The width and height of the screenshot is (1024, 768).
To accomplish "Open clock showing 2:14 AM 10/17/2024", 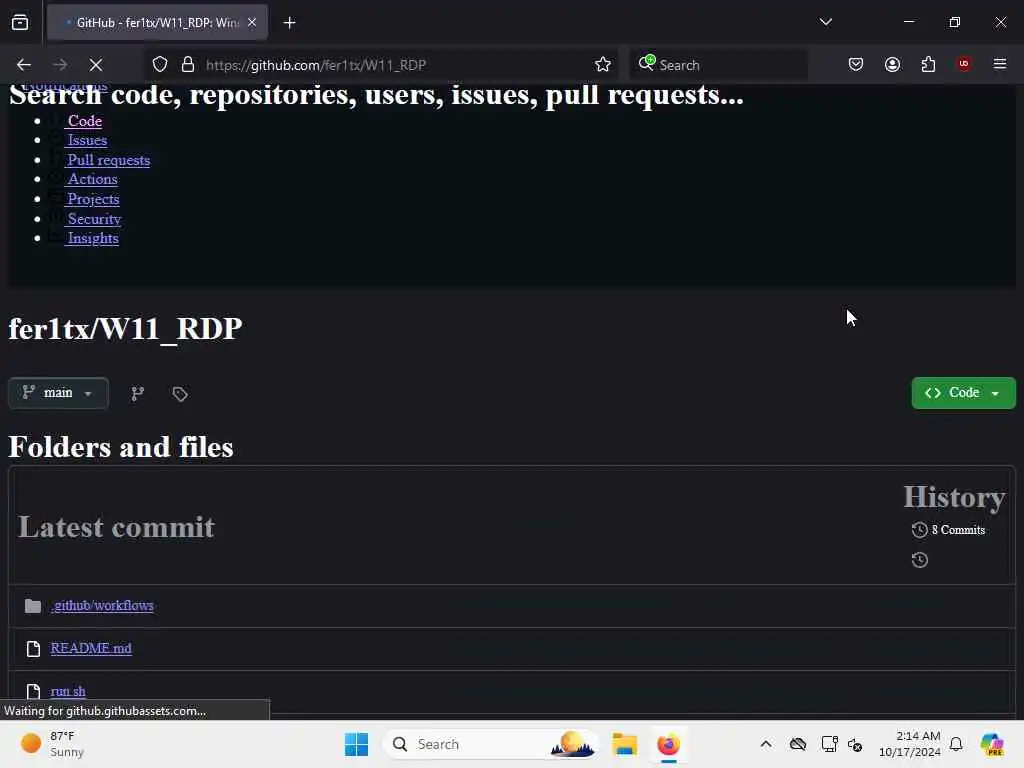I will click(x=910, y=744).
